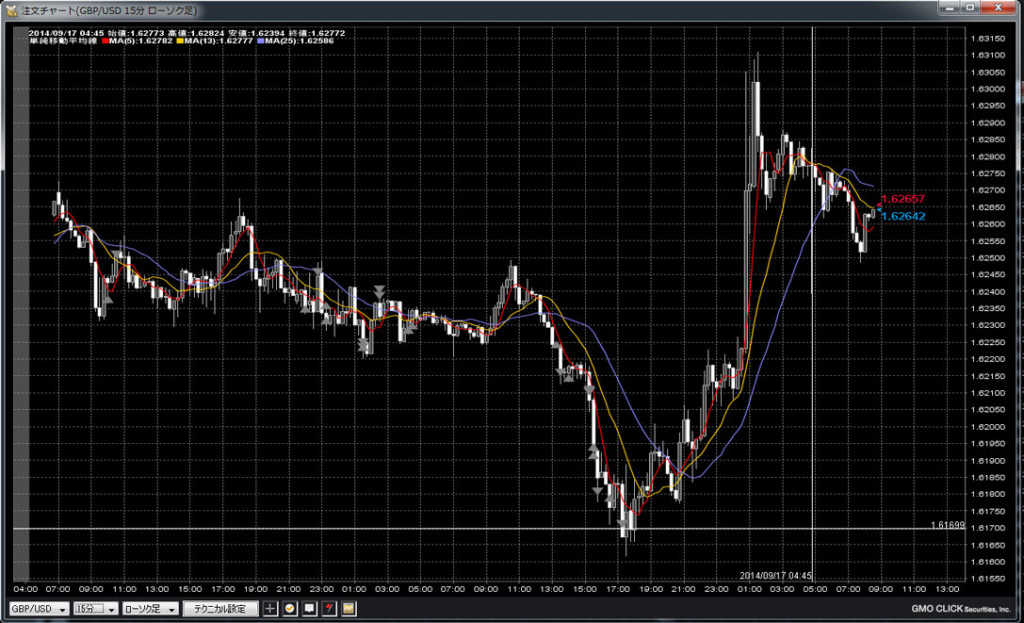Open the GBP/USD currency pair dropdown
The width and height of the screenshot is (1024, 623).
coord(38,608)
